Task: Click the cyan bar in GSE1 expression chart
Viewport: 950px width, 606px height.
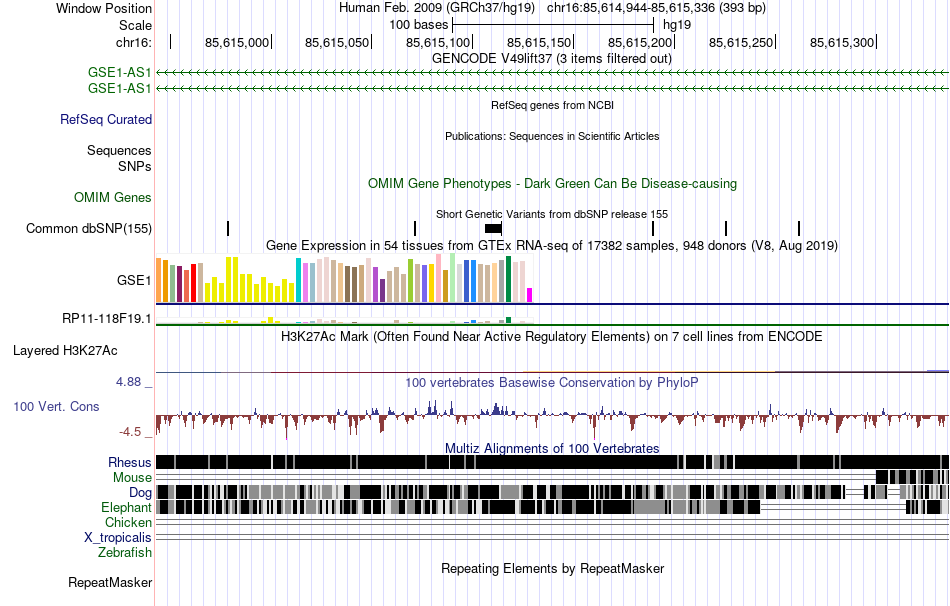Action: [x=298, y=280]
